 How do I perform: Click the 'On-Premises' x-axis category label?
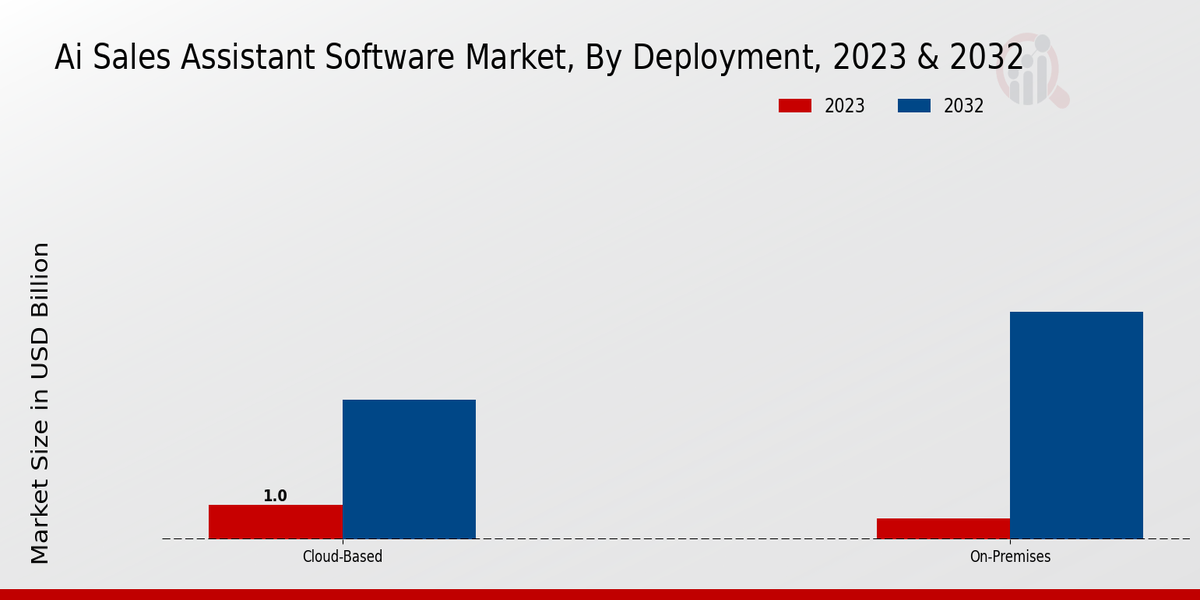click(1010, 556)
